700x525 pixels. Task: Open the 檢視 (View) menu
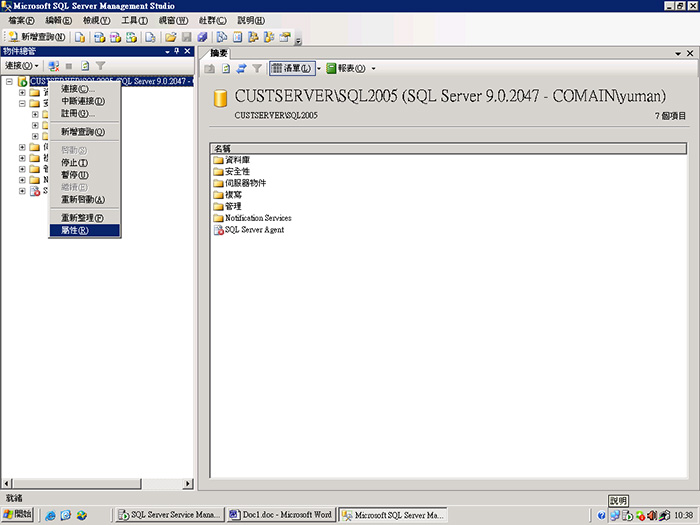coord(96,21)
